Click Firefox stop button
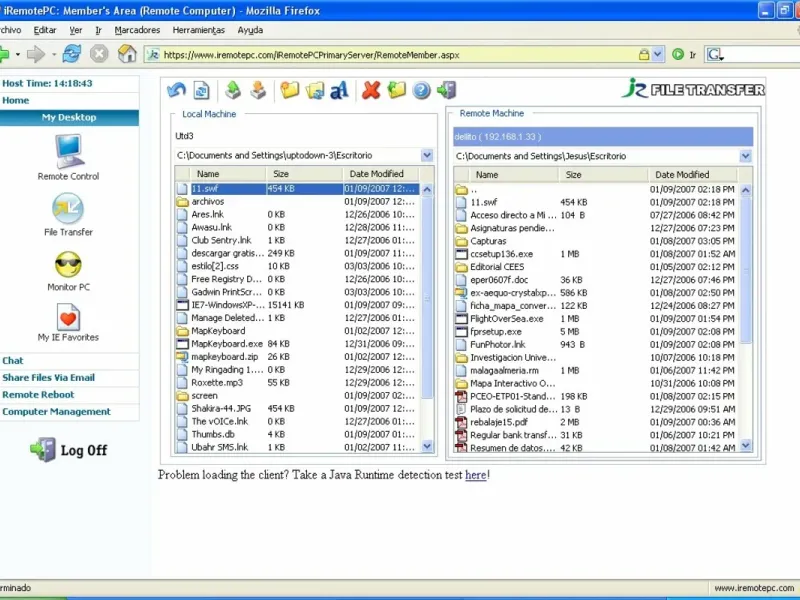Screen dimensions: 800x600 tap(99, 54)
